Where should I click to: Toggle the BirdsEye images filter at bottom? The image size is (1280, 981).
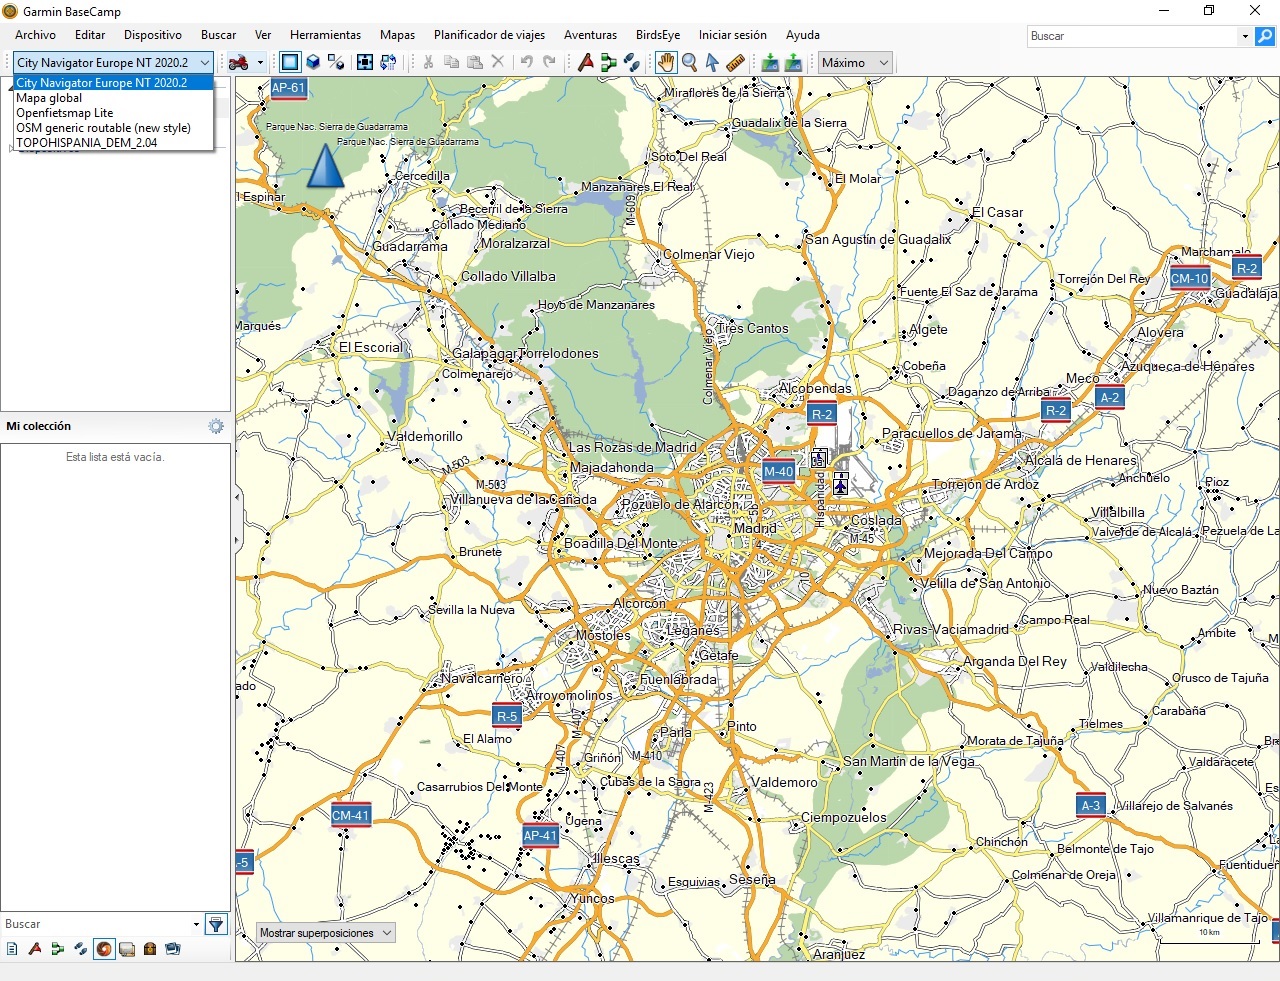[x=173, y=949]
